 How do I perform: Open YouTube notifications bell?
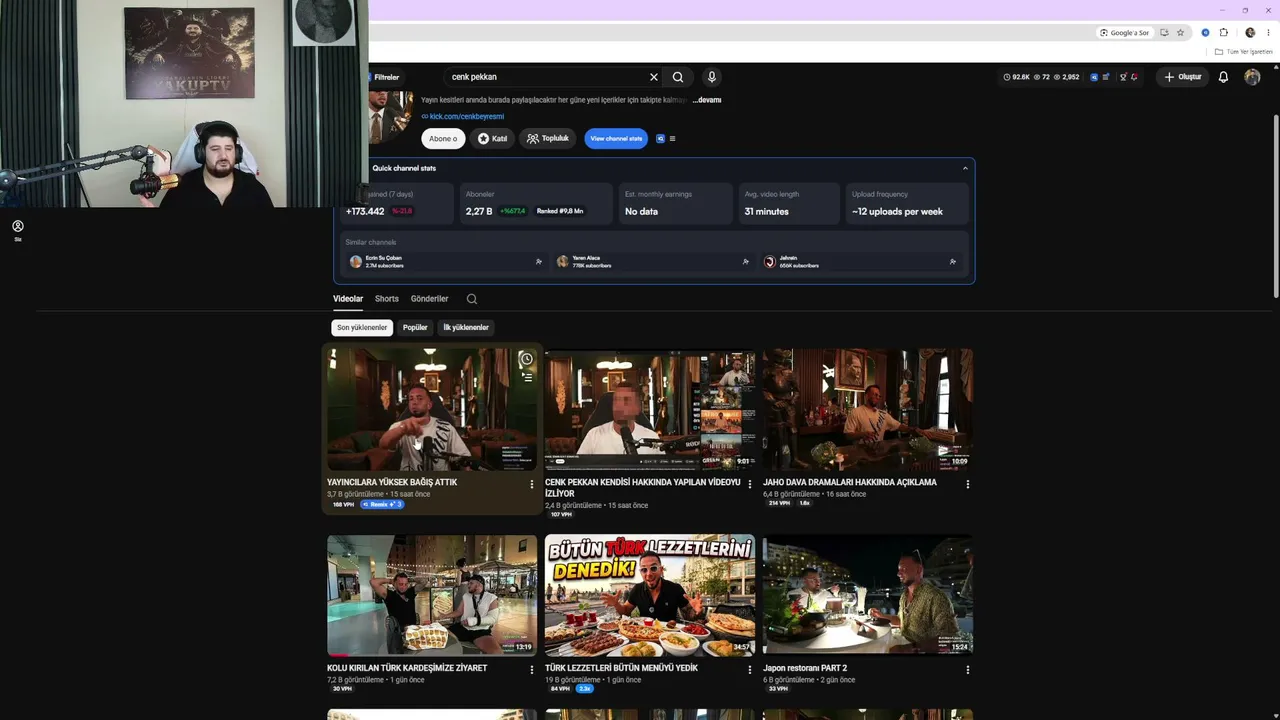(x=1223, y=77)
